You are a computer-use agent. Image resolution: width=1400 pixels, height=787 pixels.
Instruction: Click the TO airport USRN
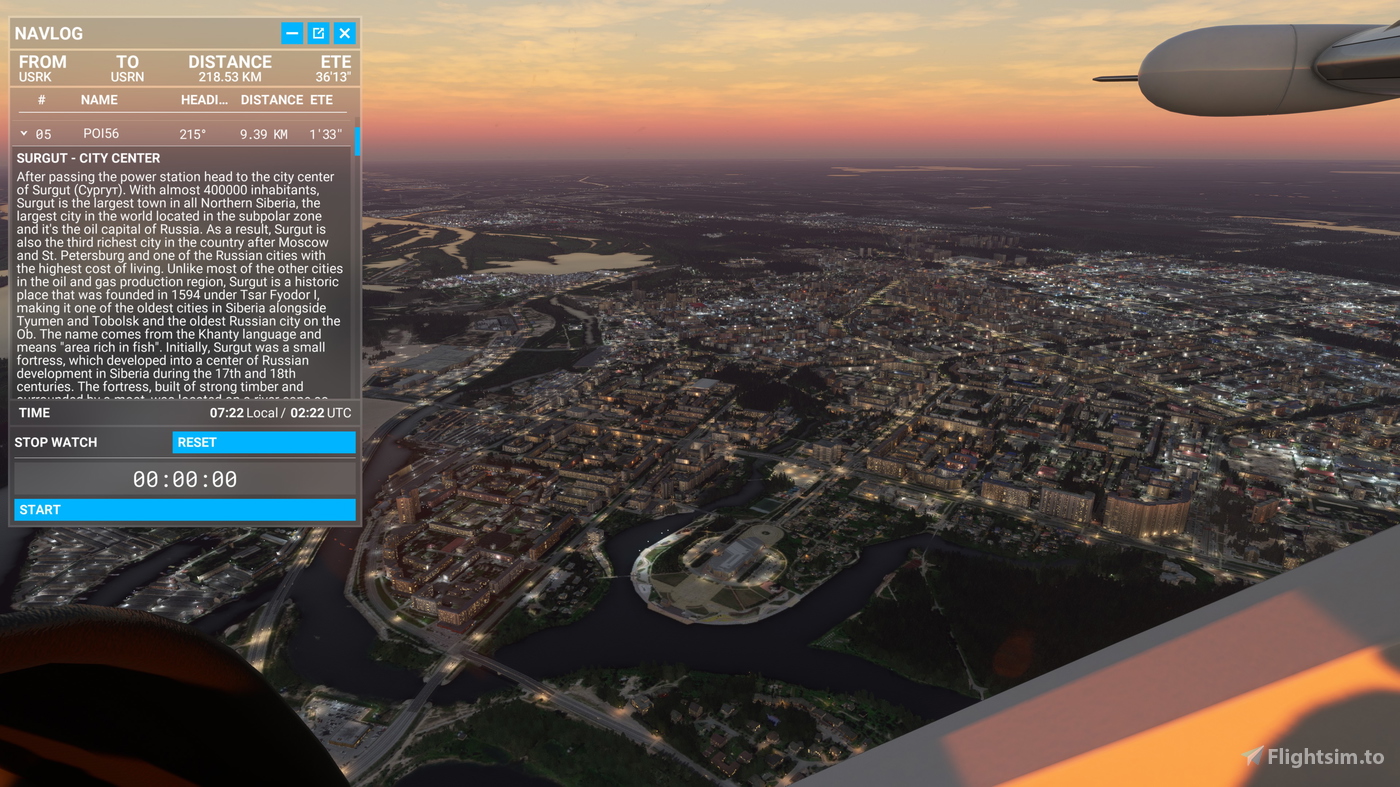pos(127,77)
